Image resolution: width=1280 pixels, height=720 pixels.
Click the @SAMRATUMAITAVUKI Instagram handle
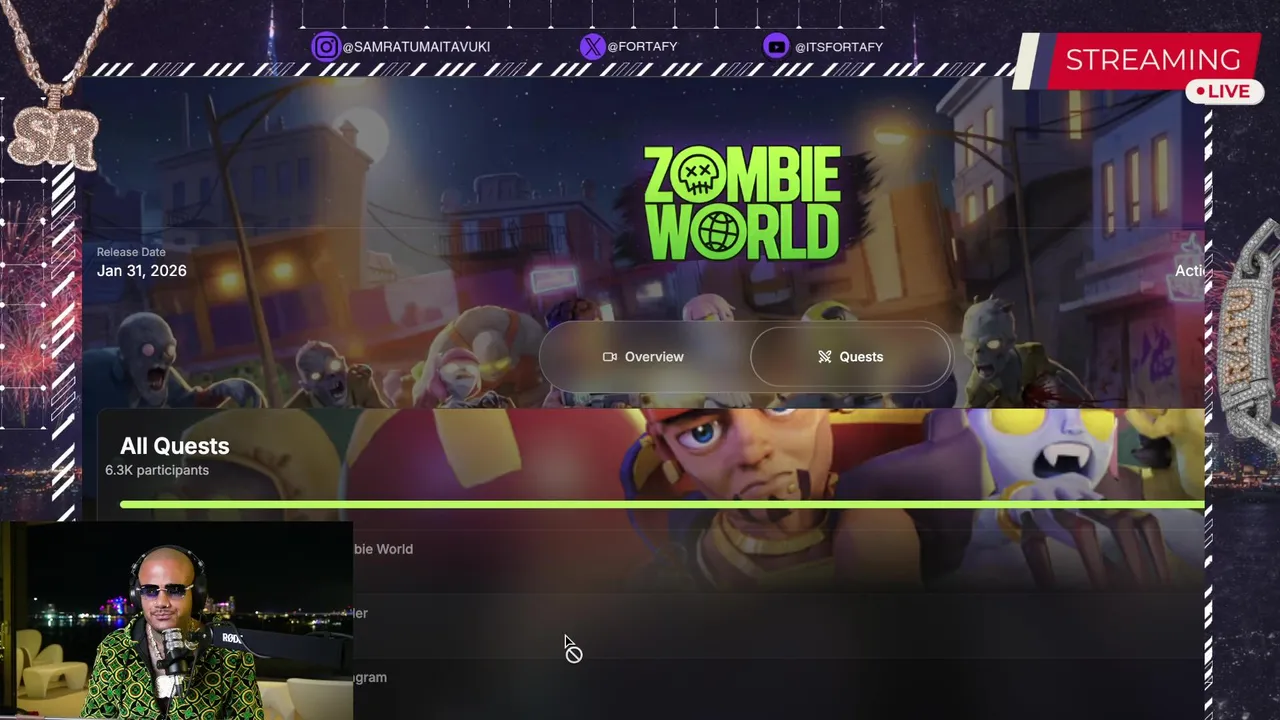416,47
